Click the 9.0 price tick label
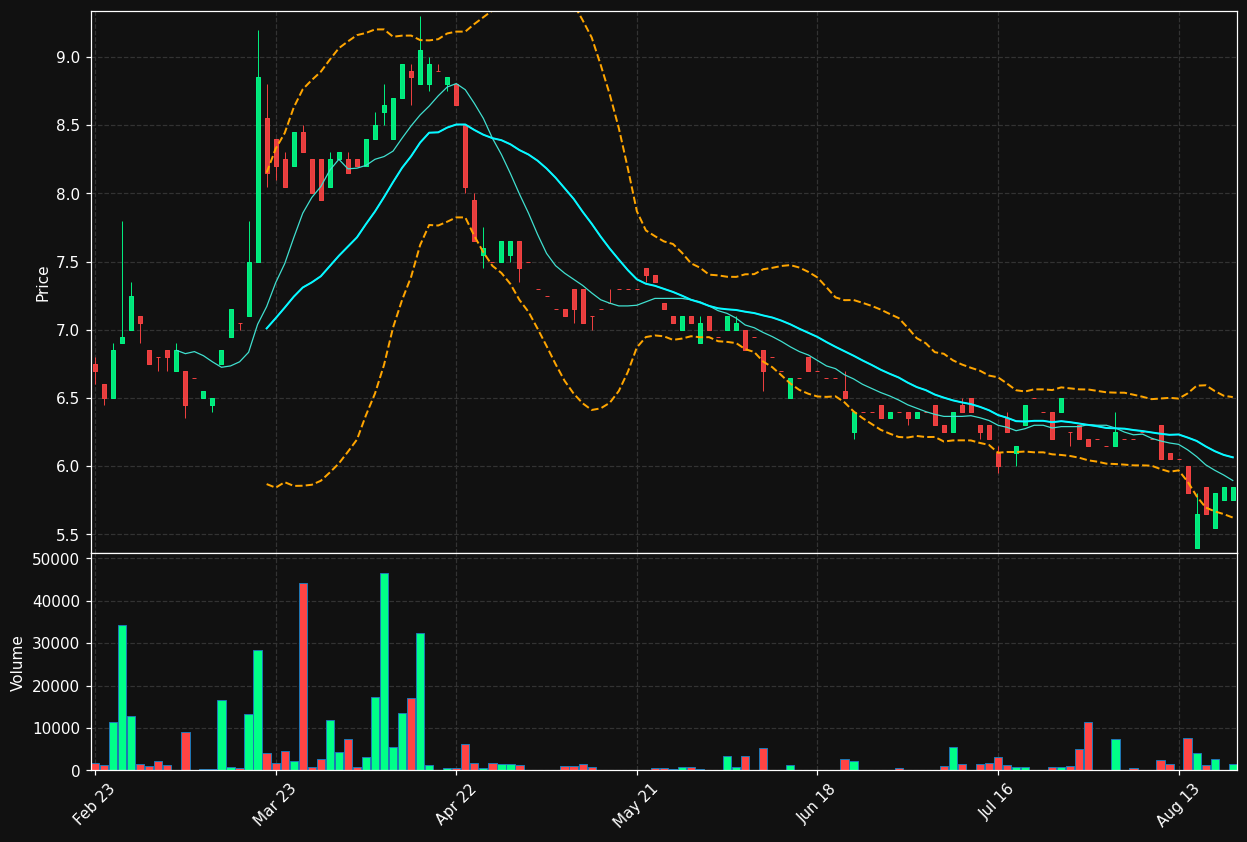This screenshot has width=1247, height=842. pyautogui.click(x=68, y=58)
